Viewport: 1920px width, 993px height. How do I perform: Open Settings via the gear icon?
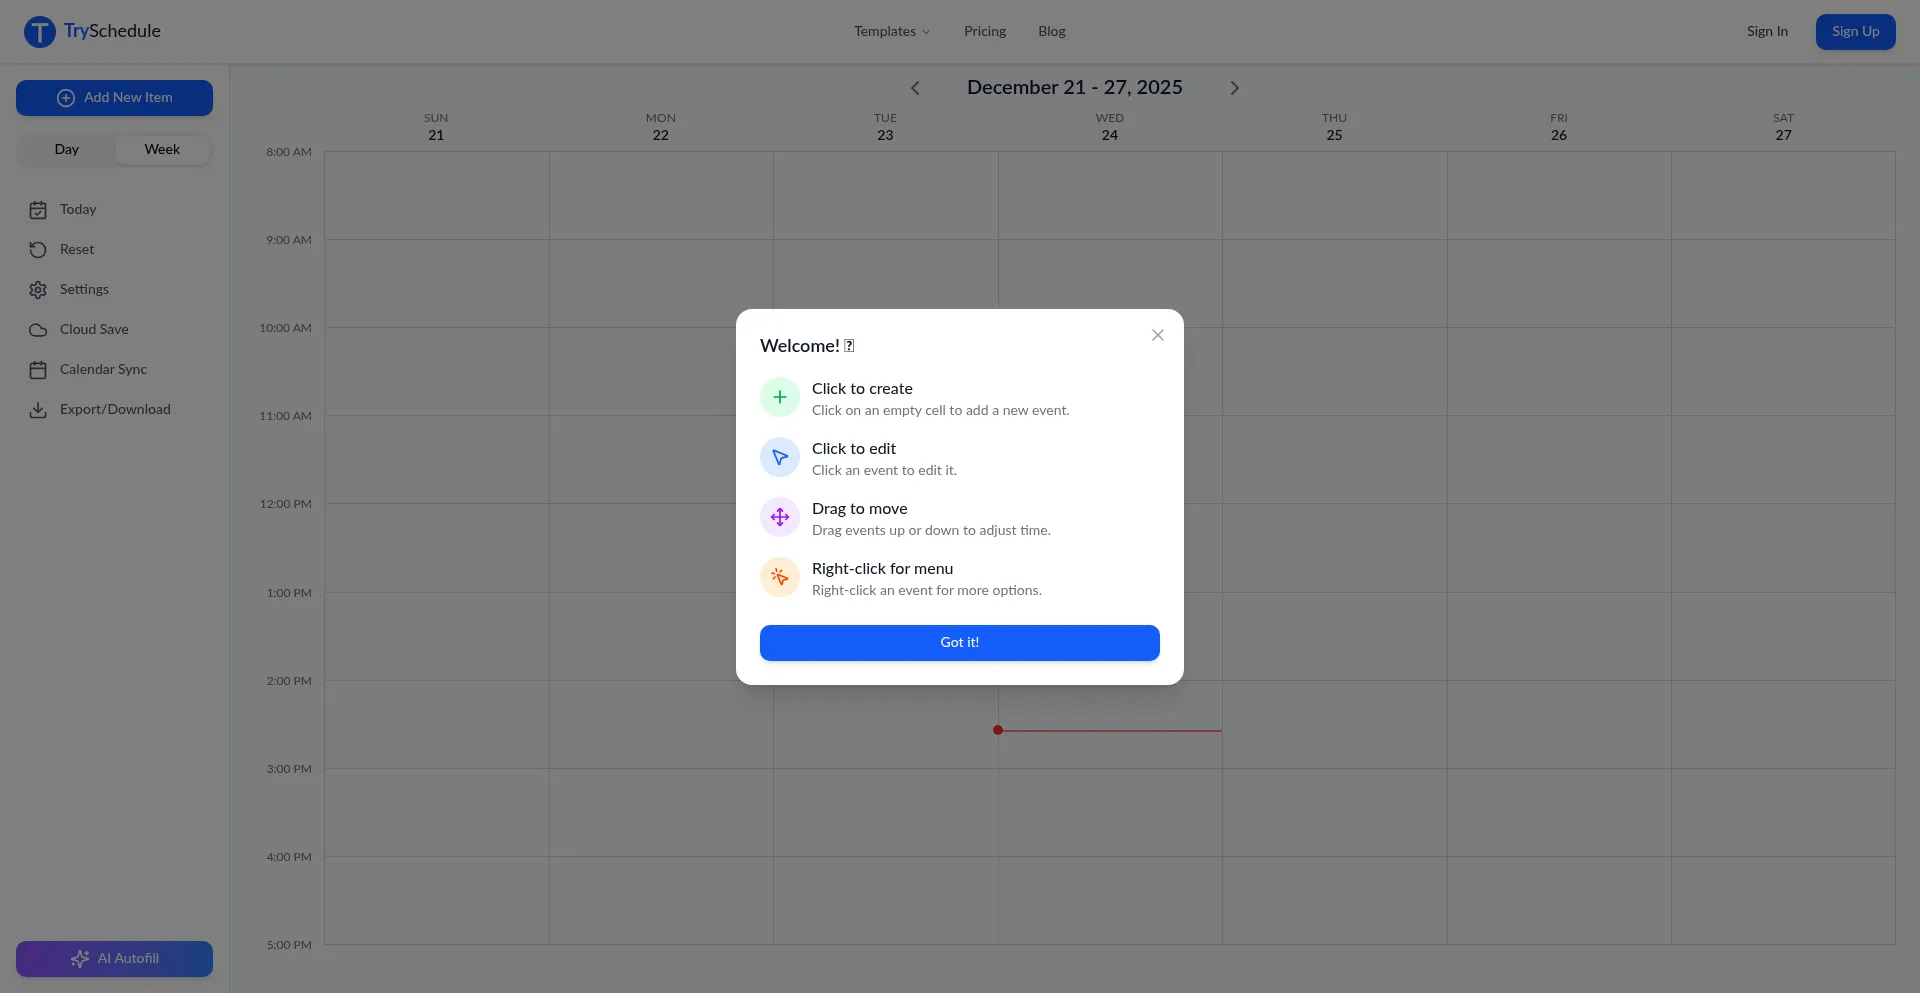point(38,290)
